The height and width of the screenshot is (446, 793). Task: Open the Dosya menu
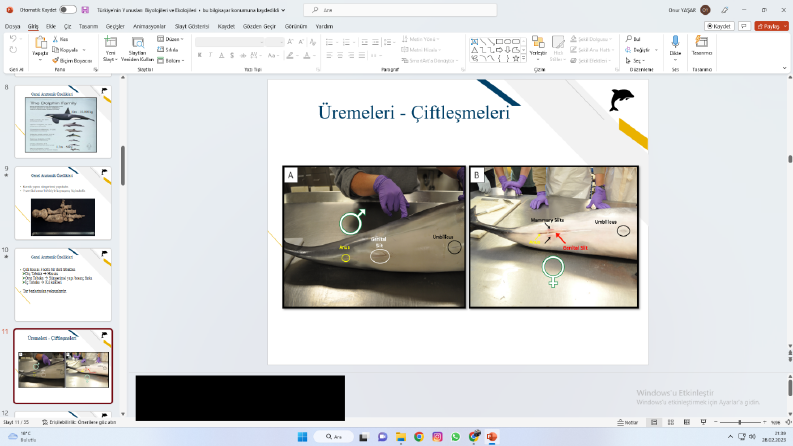click(12, 26)
